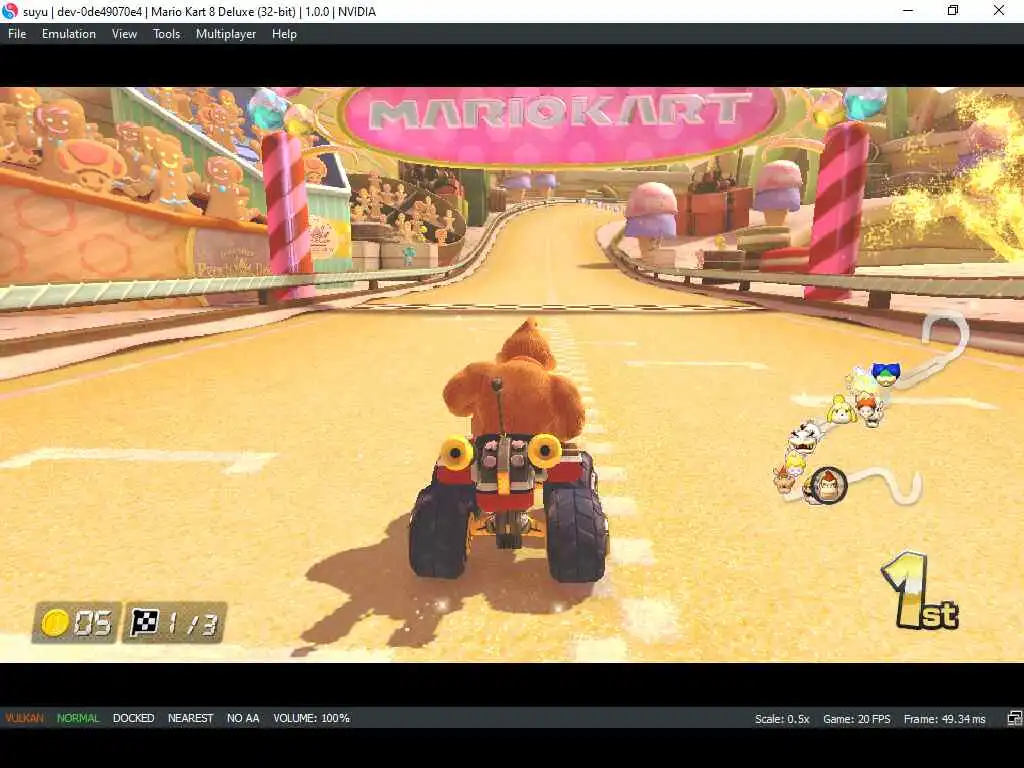1024x768 pixels.
Task: Click the Frame: 49.34 ms readout
Action: point(944,719)
